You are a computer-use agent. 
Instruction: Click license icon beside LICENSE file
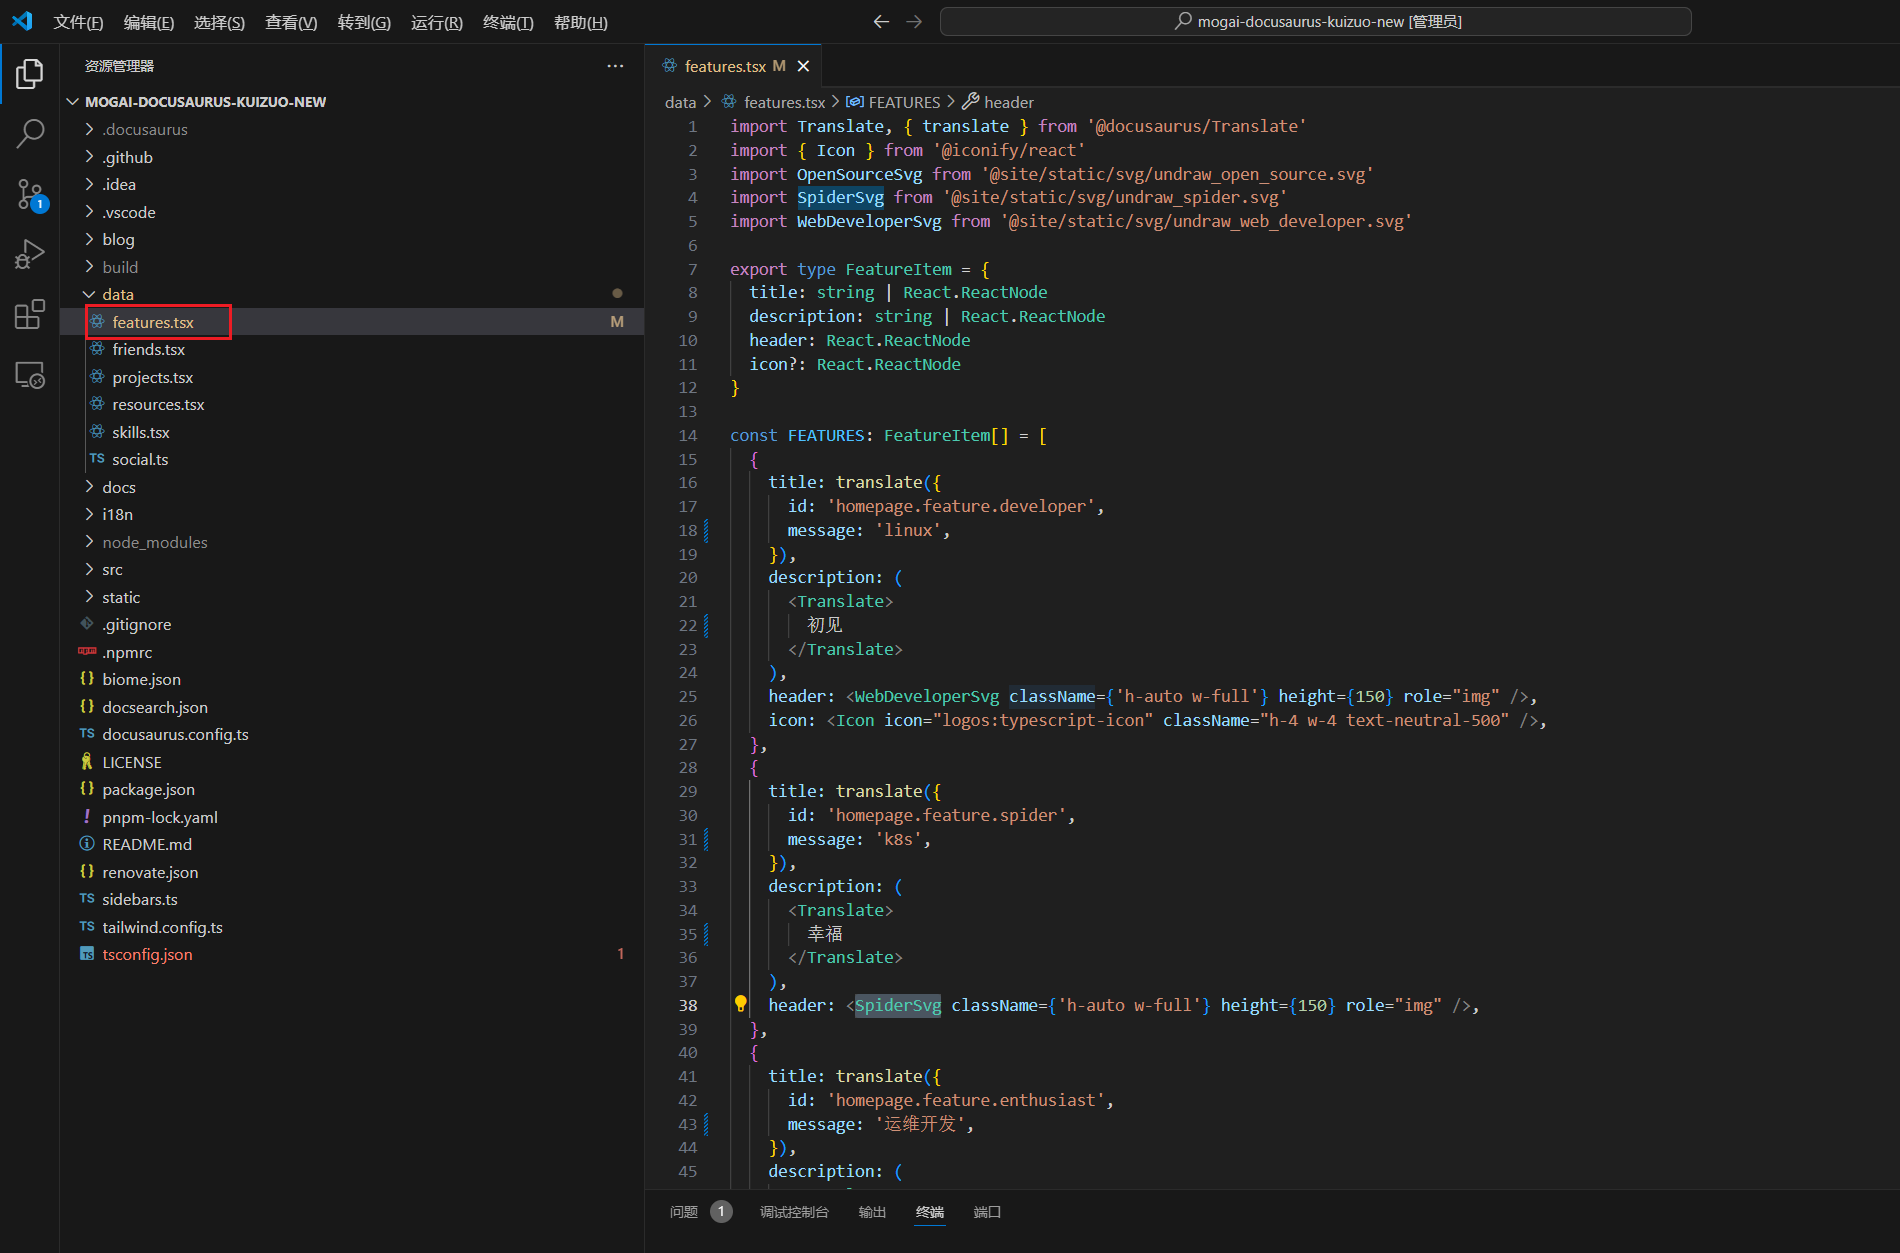[x=87, y=762]
